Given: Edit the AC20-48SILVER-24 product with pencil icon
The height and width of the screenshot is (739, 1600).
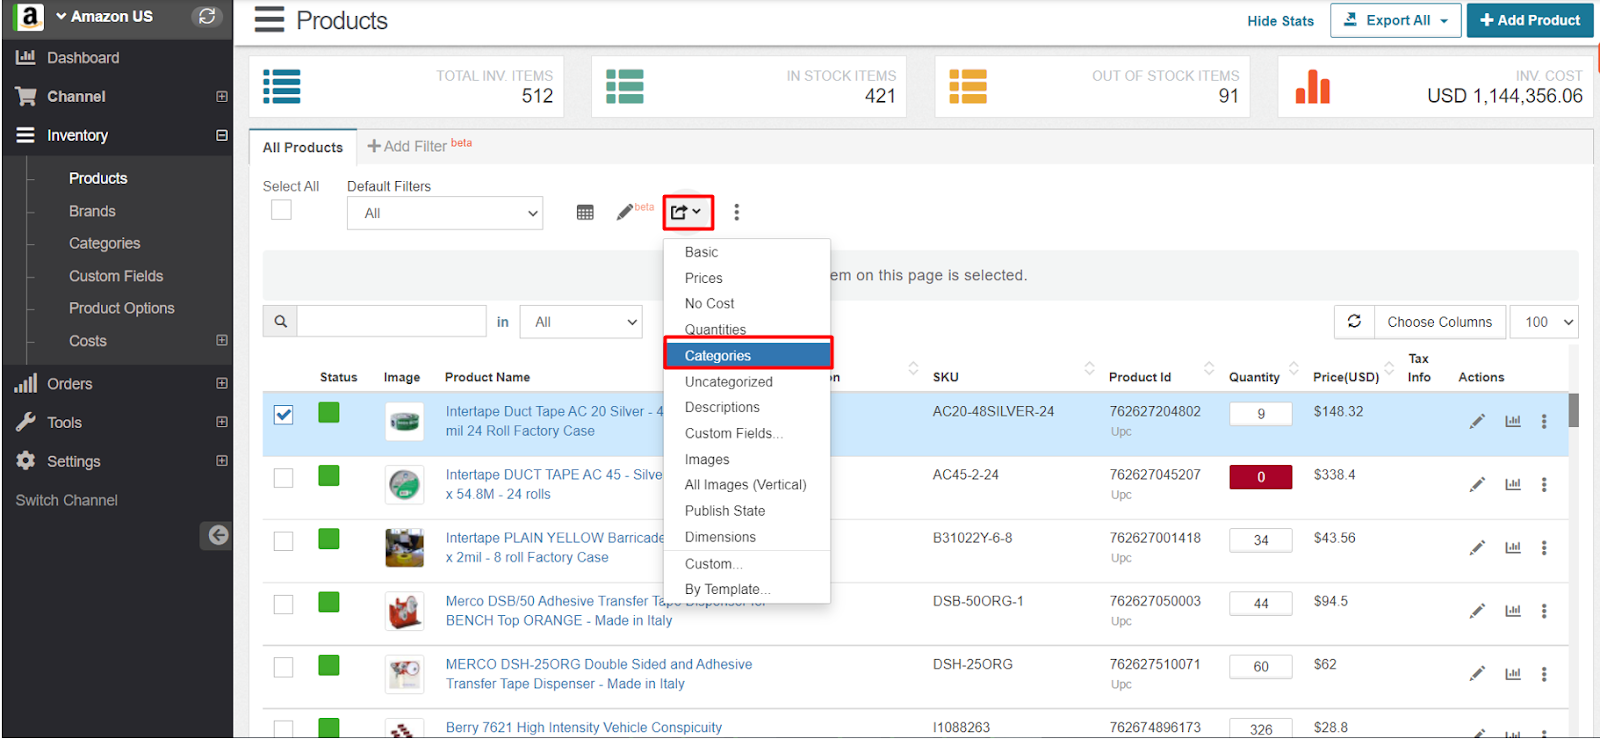Looking at the screenshot, I should (x=1477, y=421).
